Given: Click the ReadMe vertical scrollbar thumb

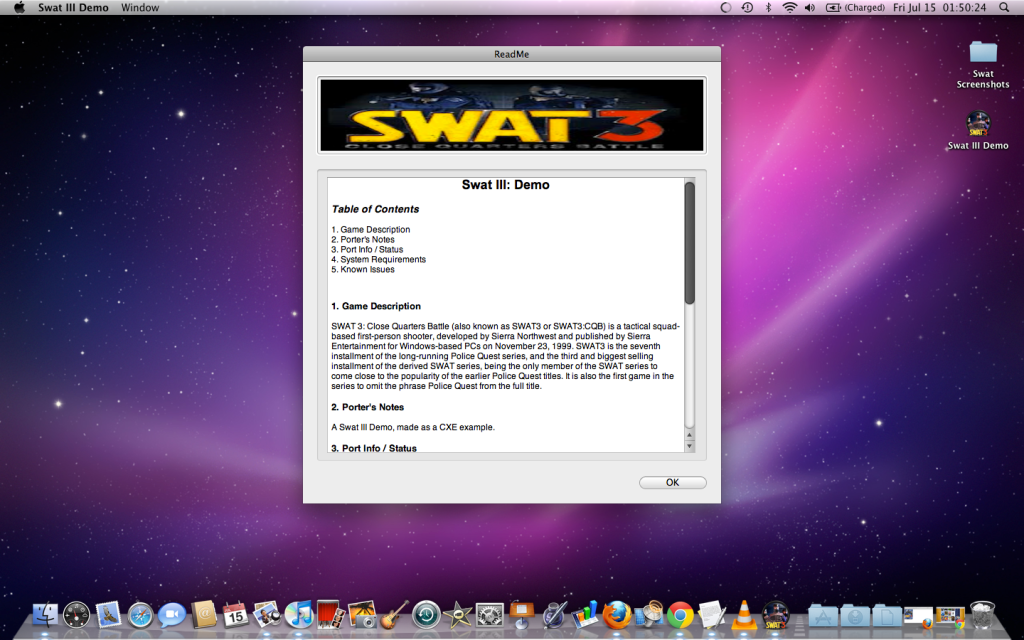Looking at the screenshot, I should coord(690,243).
